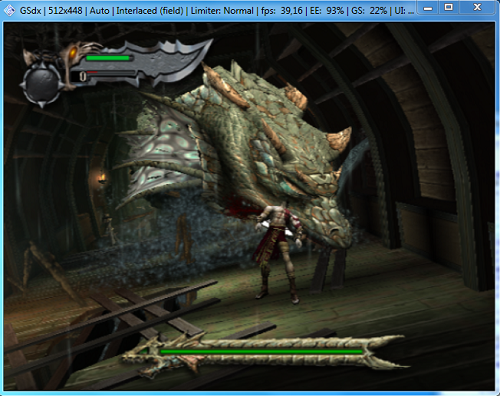Screen dimensions: 500x396
Task: Click the glowing orange eye on HUD
Action: pyautogui.click(x=73, y=52)
